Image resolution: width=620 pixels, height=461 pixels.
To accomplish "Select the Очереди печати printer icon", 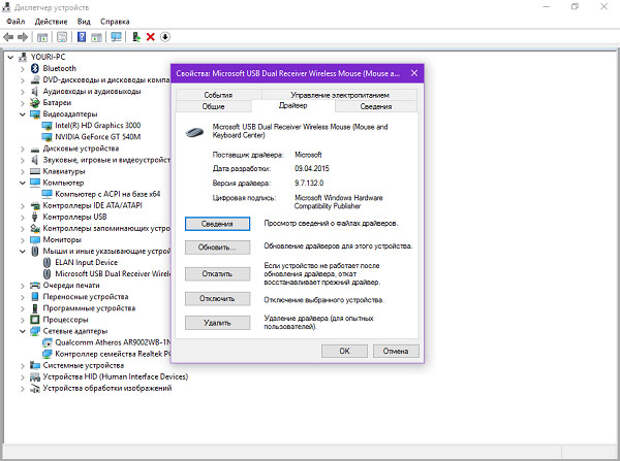I will 35,285.
